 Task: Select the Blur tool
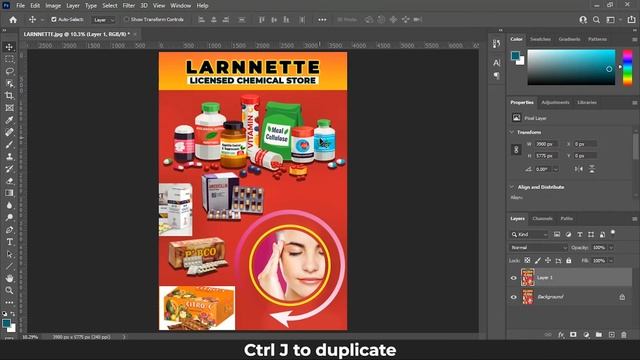tap(9, 205)
